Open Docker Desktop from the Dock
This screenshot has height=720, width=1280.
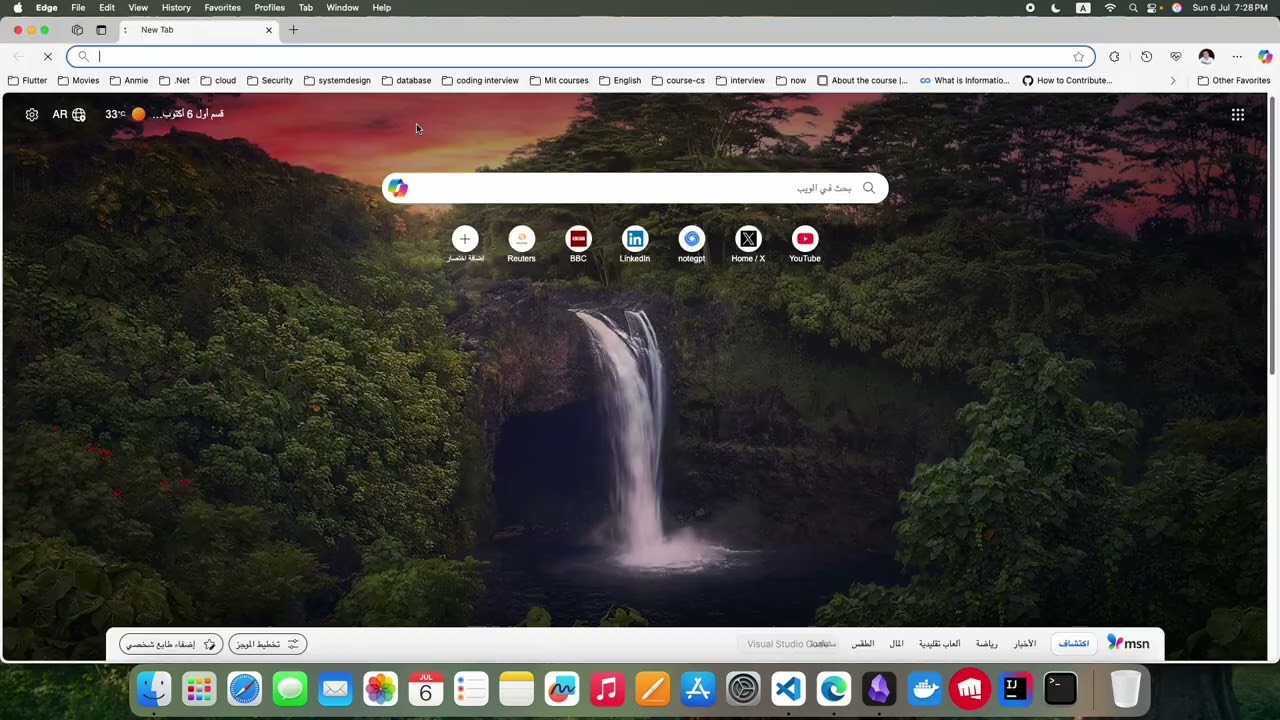[924, 689]
